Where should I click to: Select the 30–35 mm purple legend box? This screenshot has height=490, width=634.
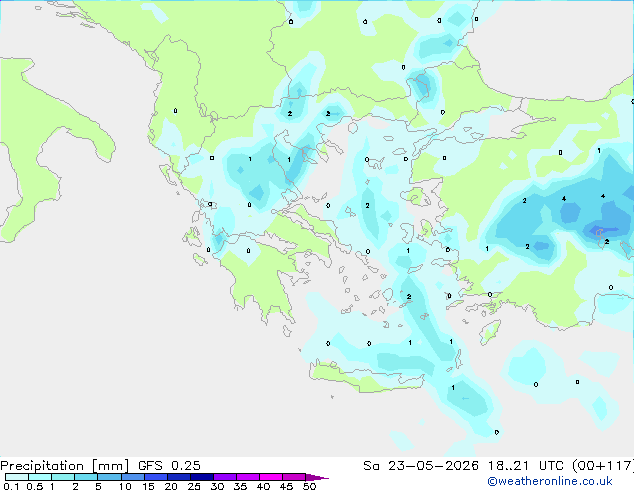pos(225,477)
